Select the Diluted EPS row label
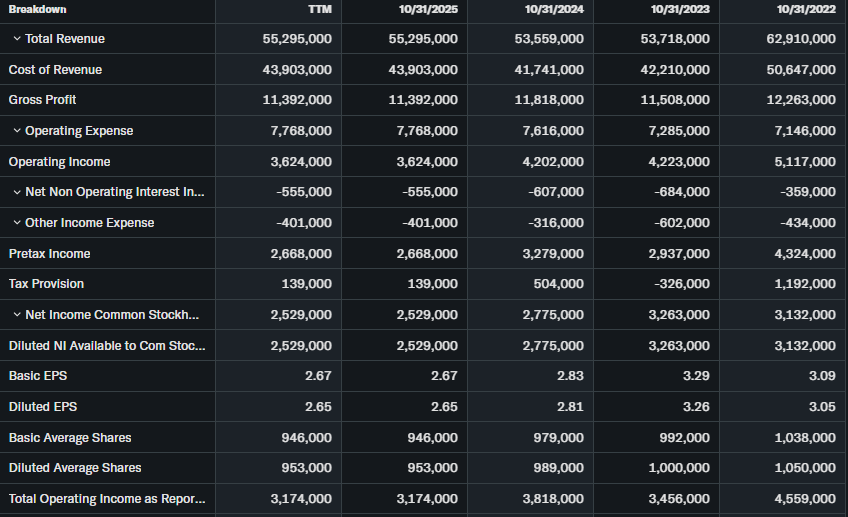Screen dimensions: 848x517 [x=41, y=407]
